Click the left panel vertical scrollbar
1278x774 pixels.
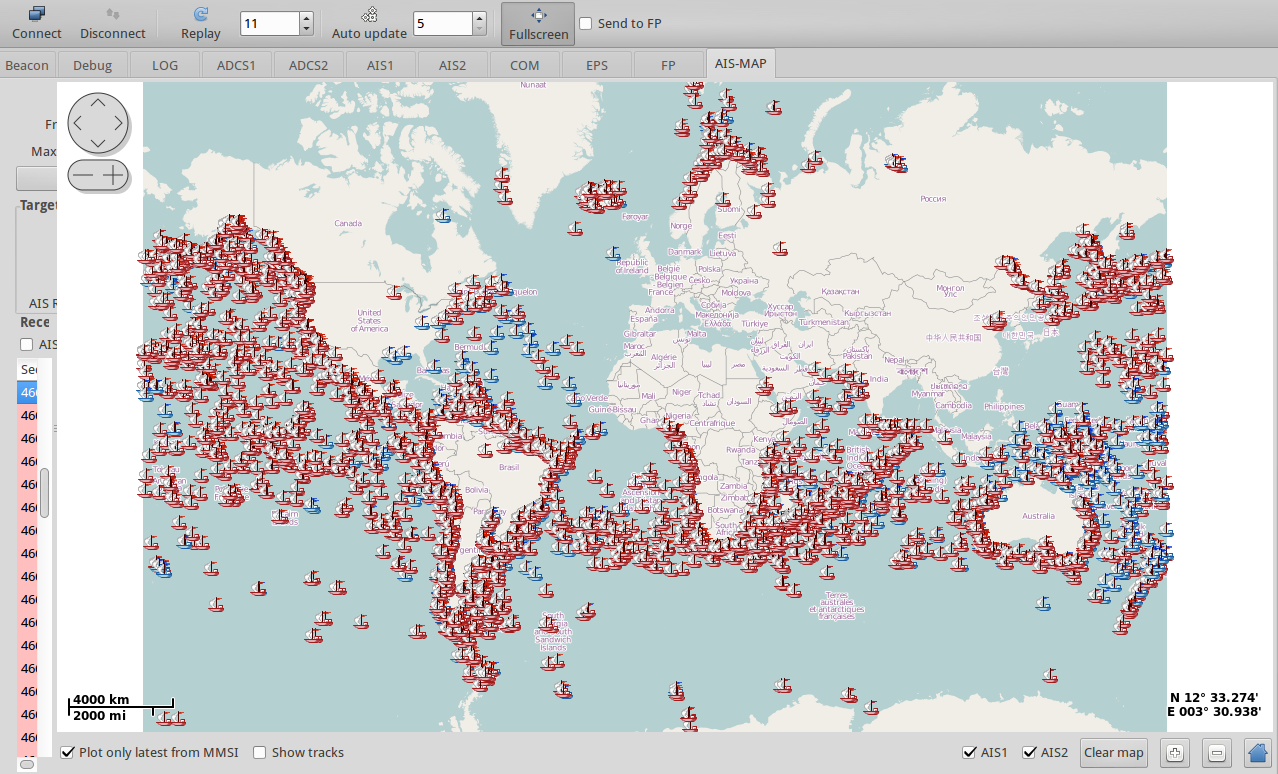pyautogui.click(x=44, y=492)
